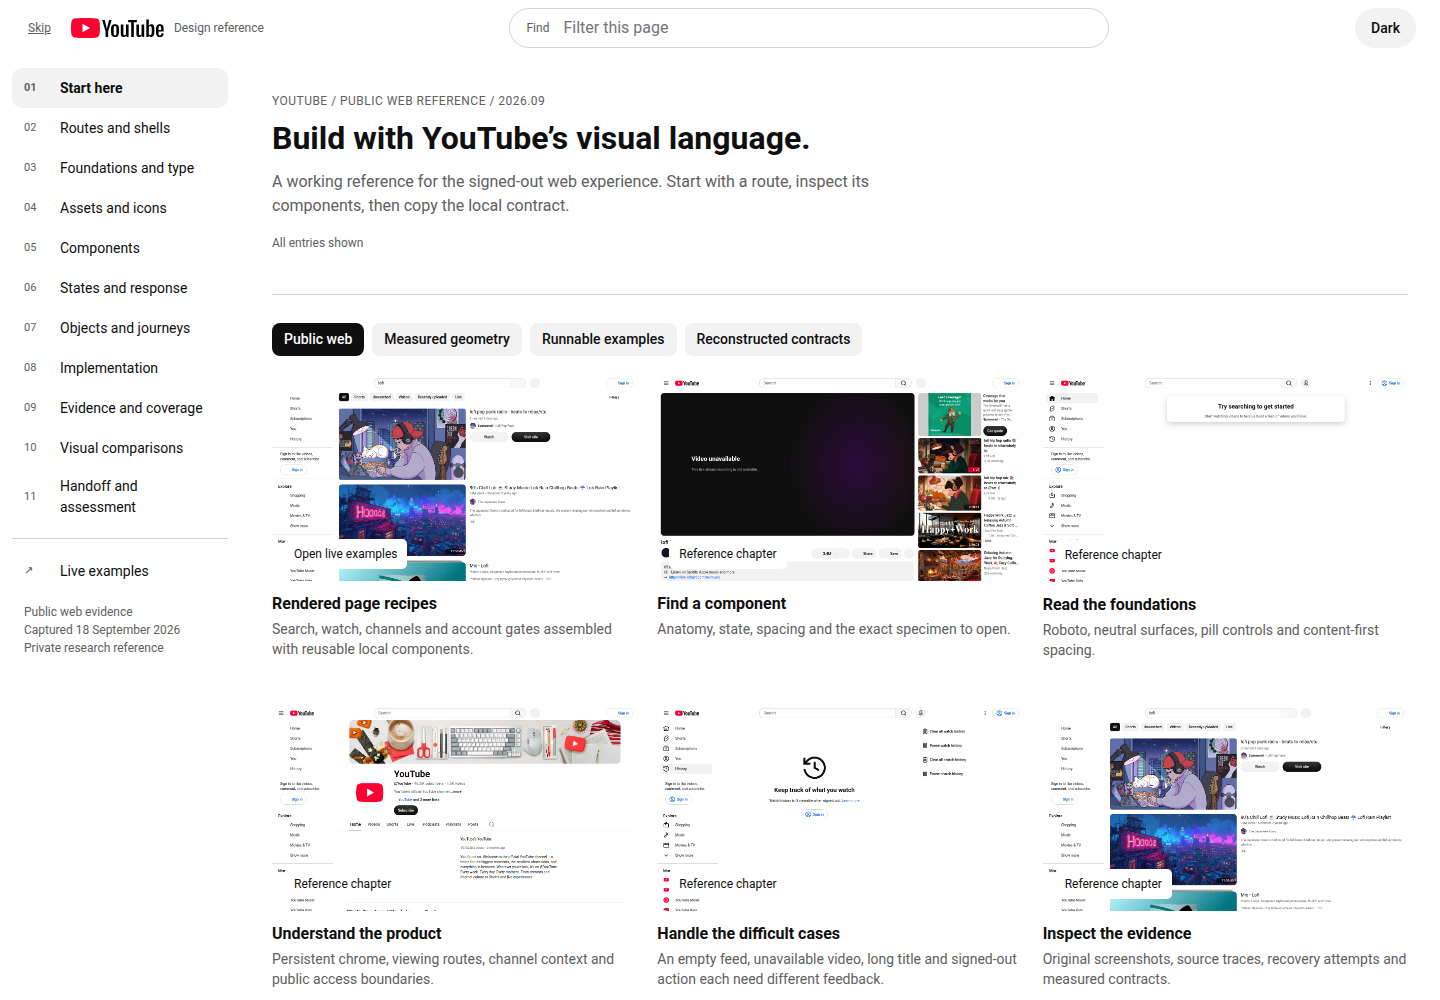Click the breadcrumb YOUTUBE / PUBLIC WEB REFERENCE / 2026.09
Screen dimensions: 1440x1000
408,101
